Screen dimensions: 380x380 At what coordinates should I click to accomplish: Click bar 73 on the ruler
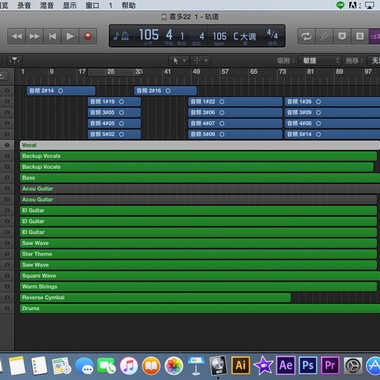tap(282, 71)
